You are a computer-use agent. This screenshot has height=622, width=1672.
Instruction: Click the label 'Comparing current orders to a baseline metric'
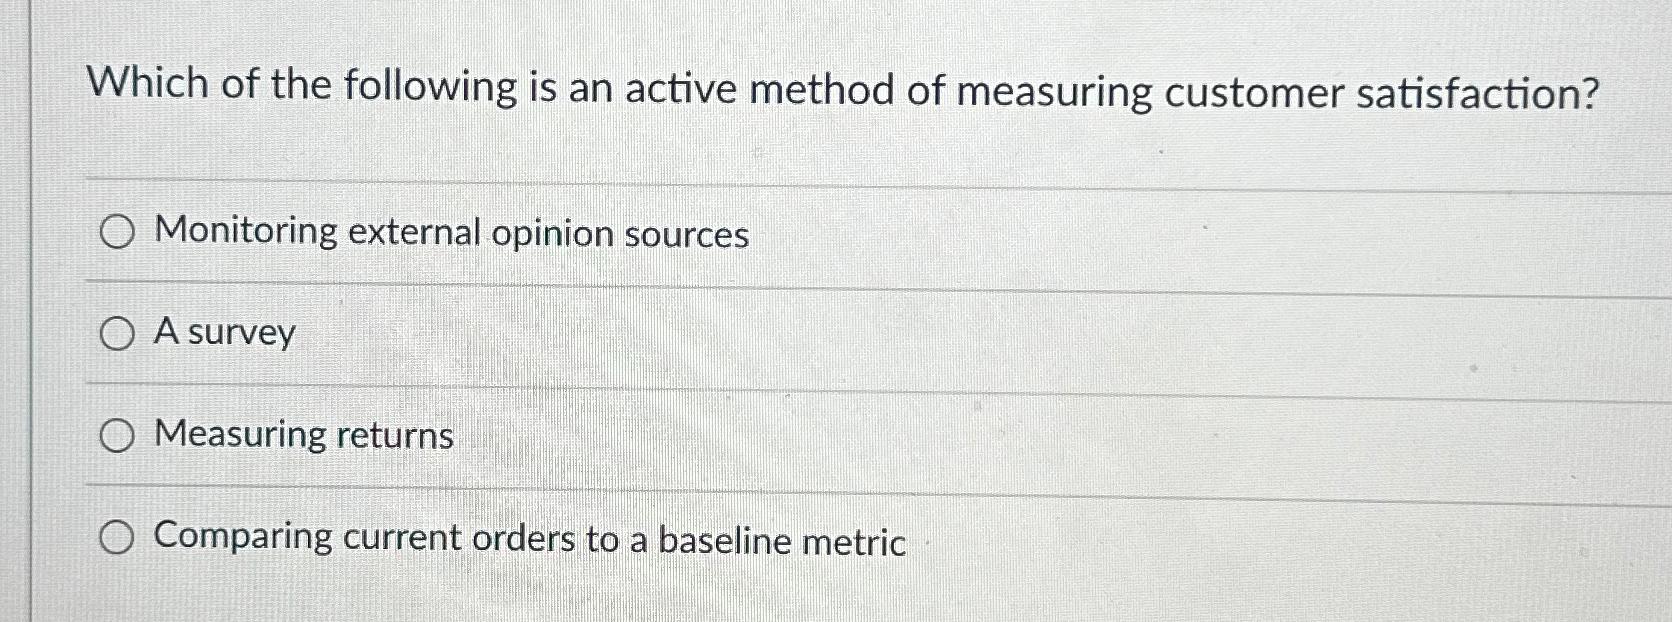[528, 540]
